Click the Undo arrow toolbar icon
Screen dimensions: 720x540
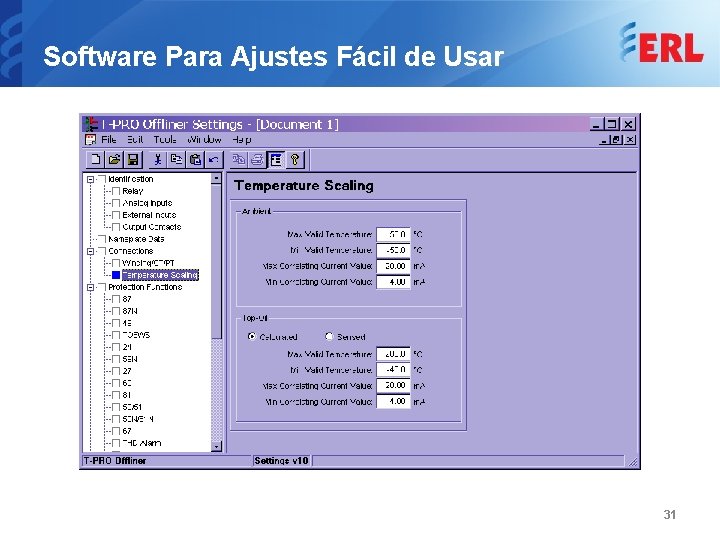tap(214, 159)
